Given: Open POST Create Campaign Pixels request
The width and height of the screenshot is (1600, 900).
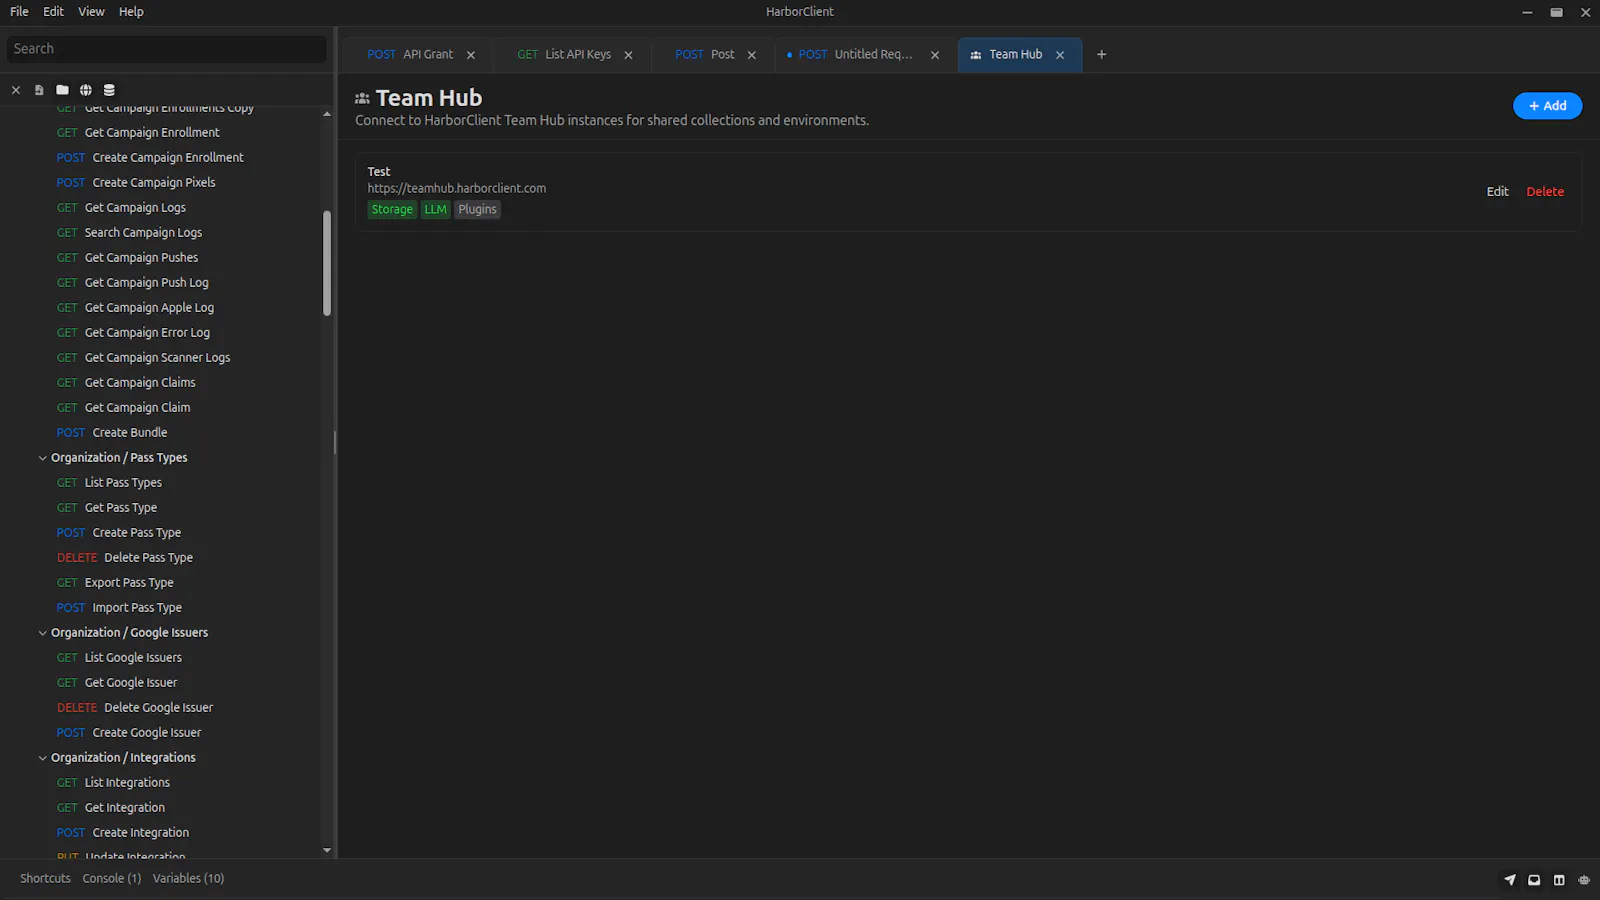Looking at the screenshot, I should tap(136, 183).
